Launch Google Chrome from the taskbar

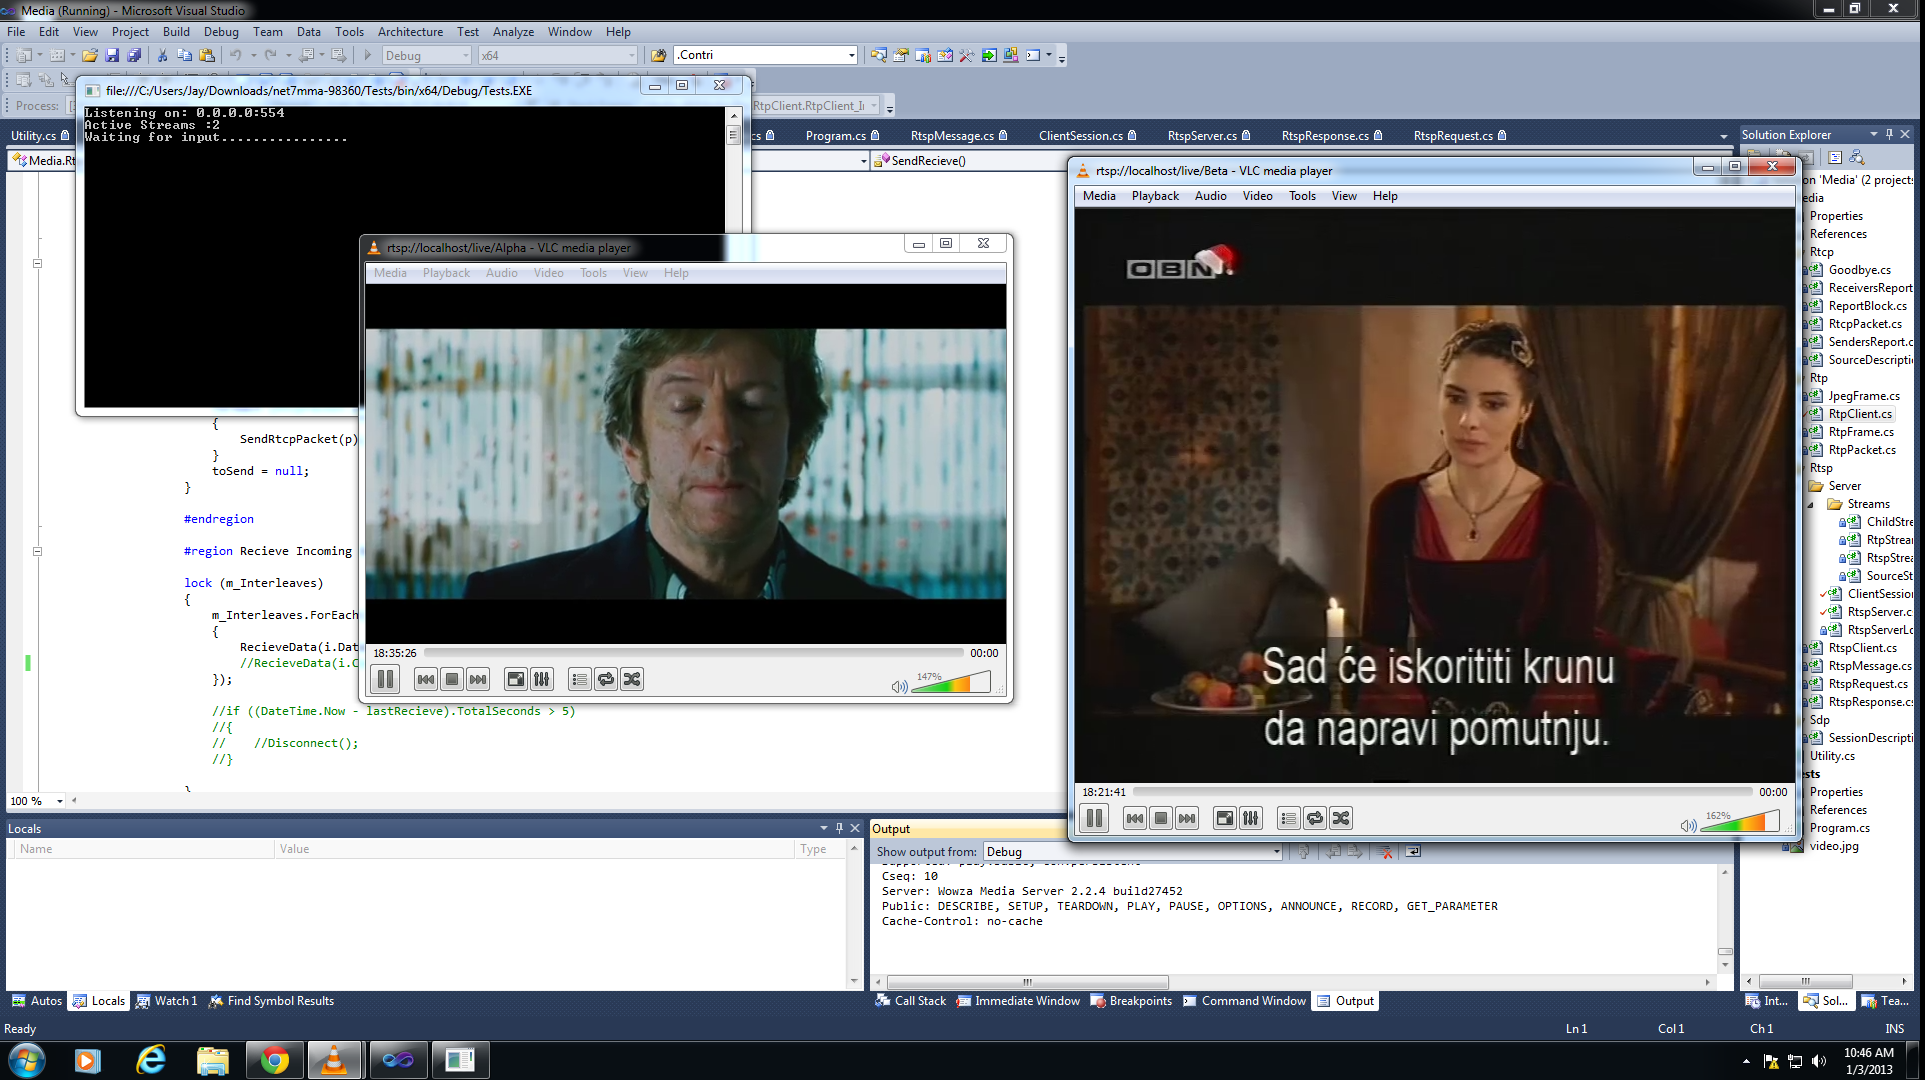click(274, 1060)
